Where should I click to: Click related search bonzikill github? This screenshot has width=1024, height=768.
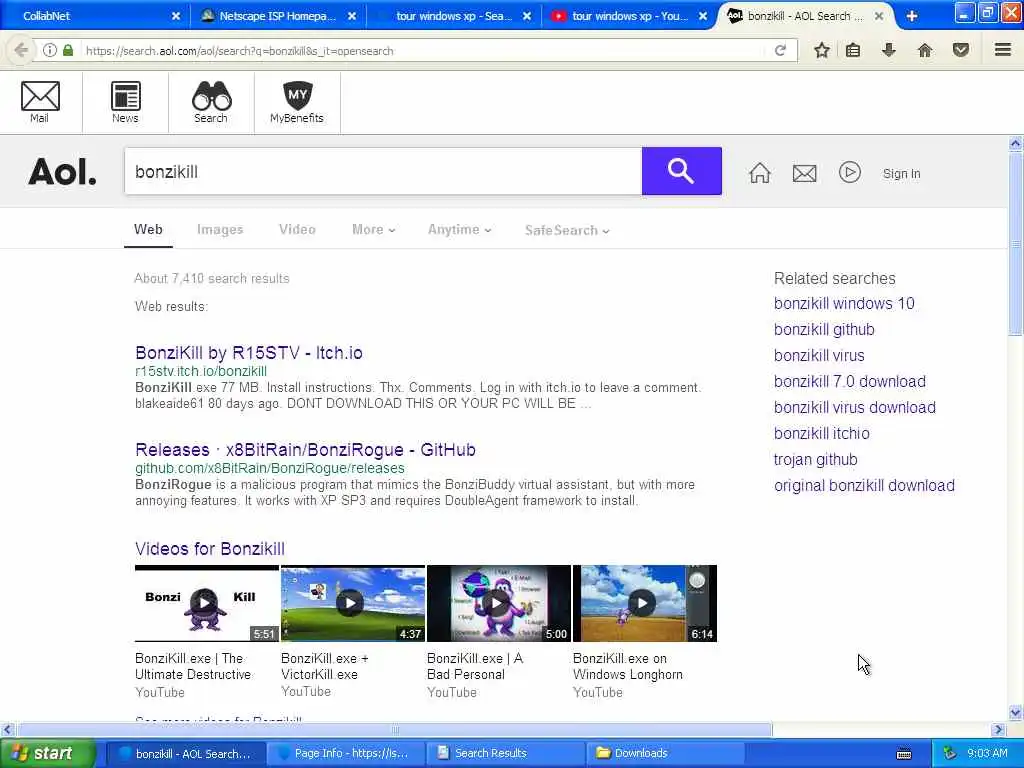pos(824,330)
